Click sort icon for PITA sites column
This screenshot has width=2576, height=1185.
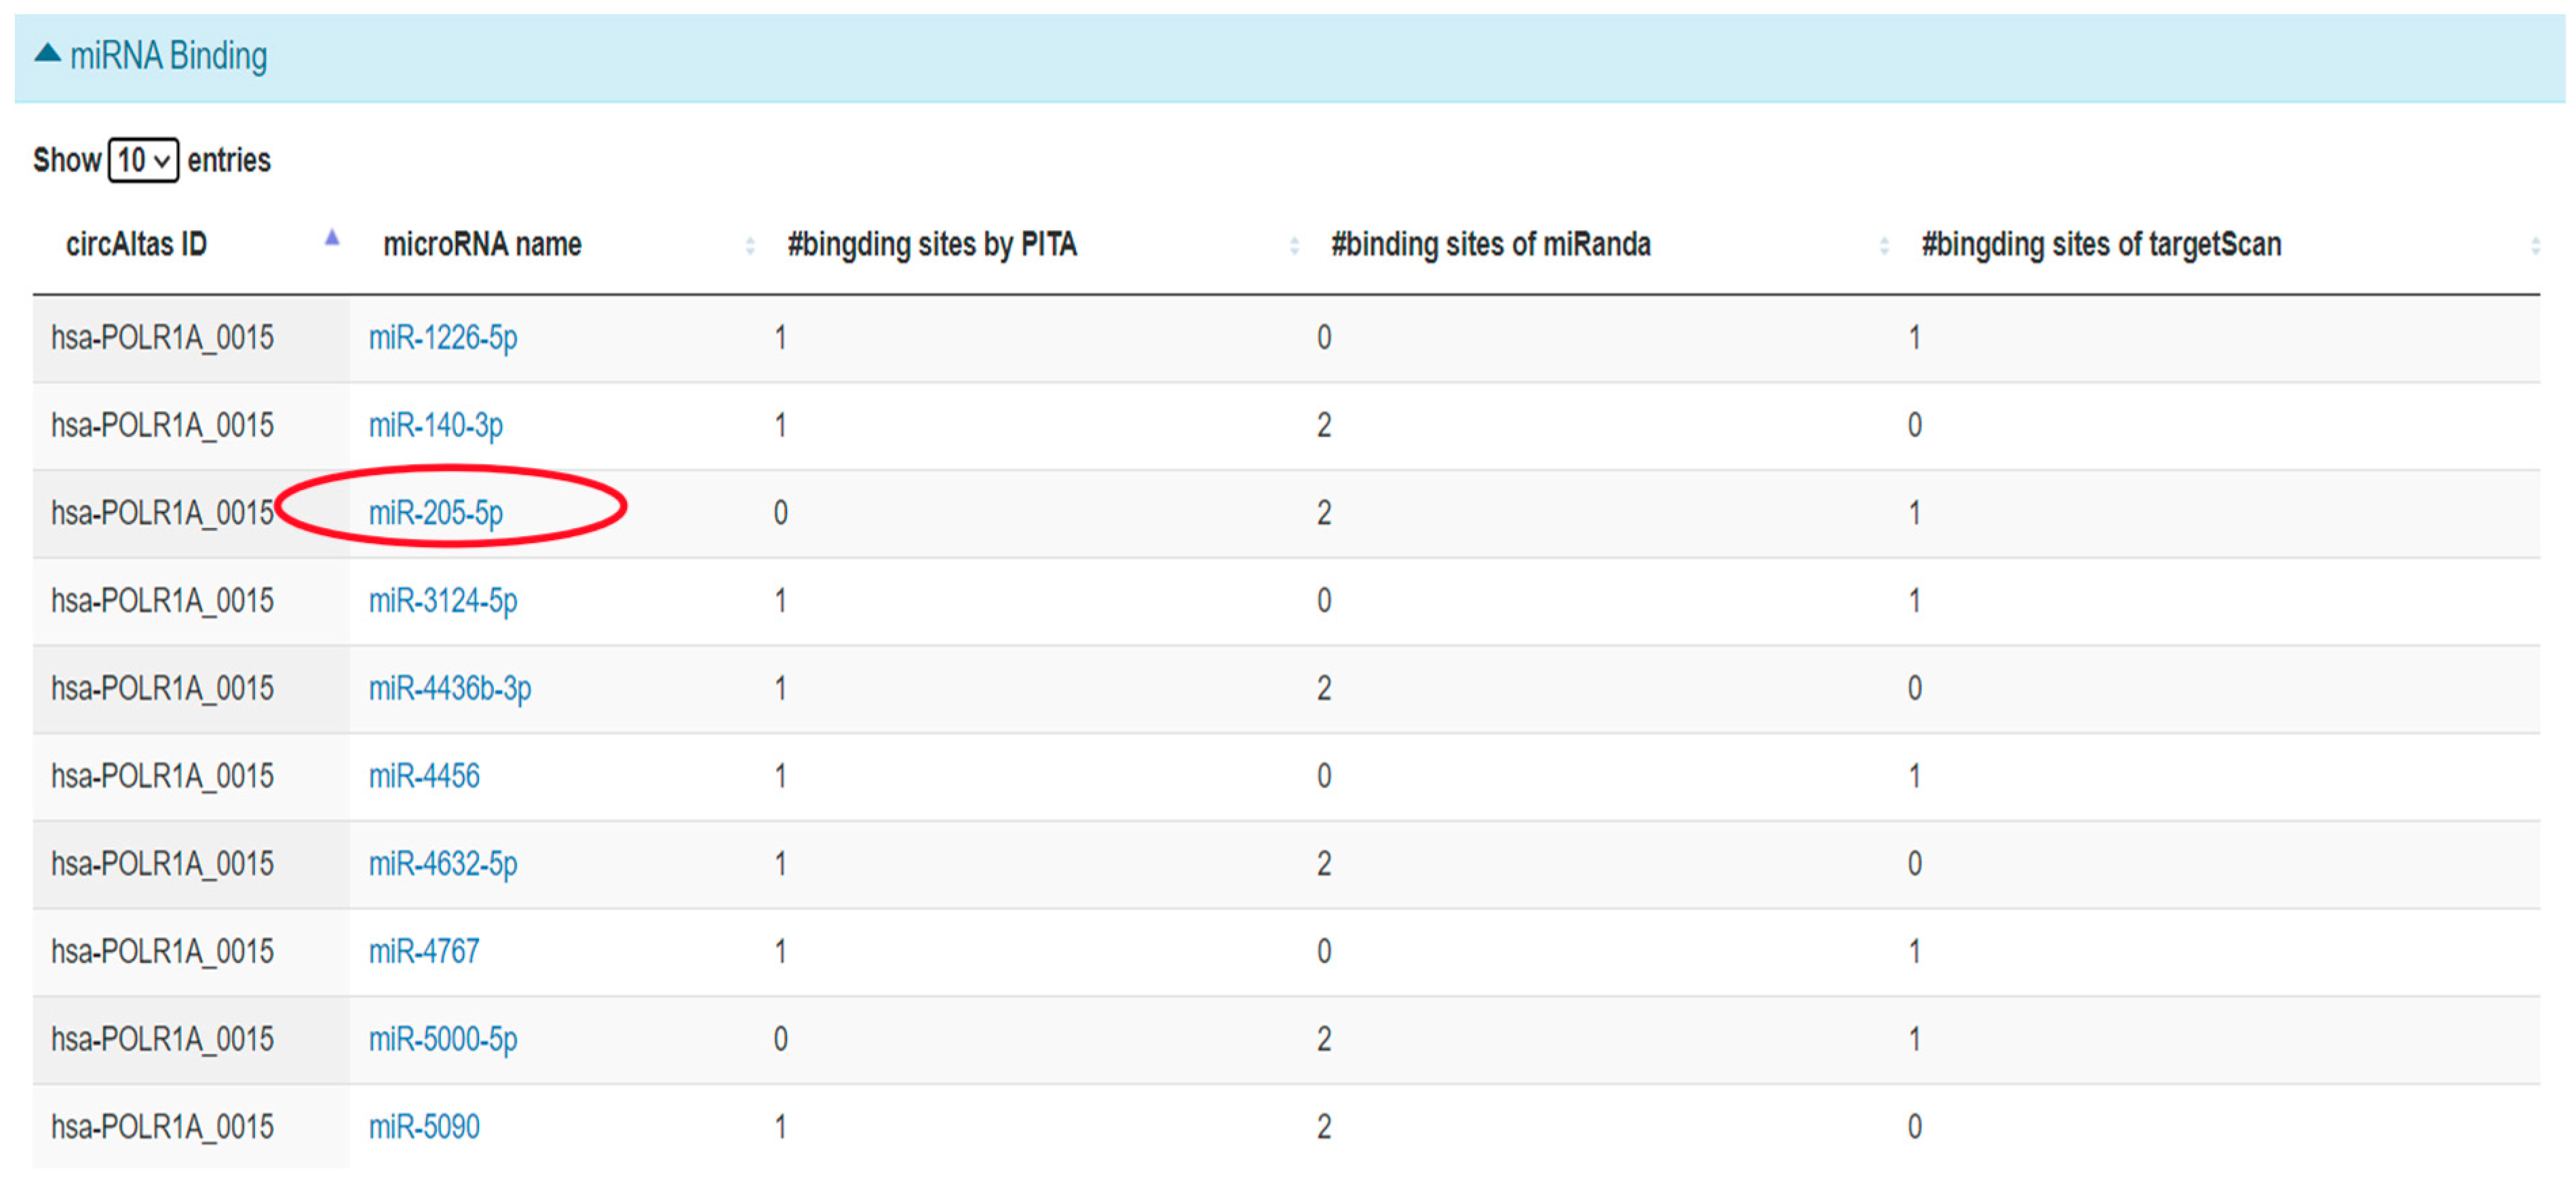tap(1294, 245)
